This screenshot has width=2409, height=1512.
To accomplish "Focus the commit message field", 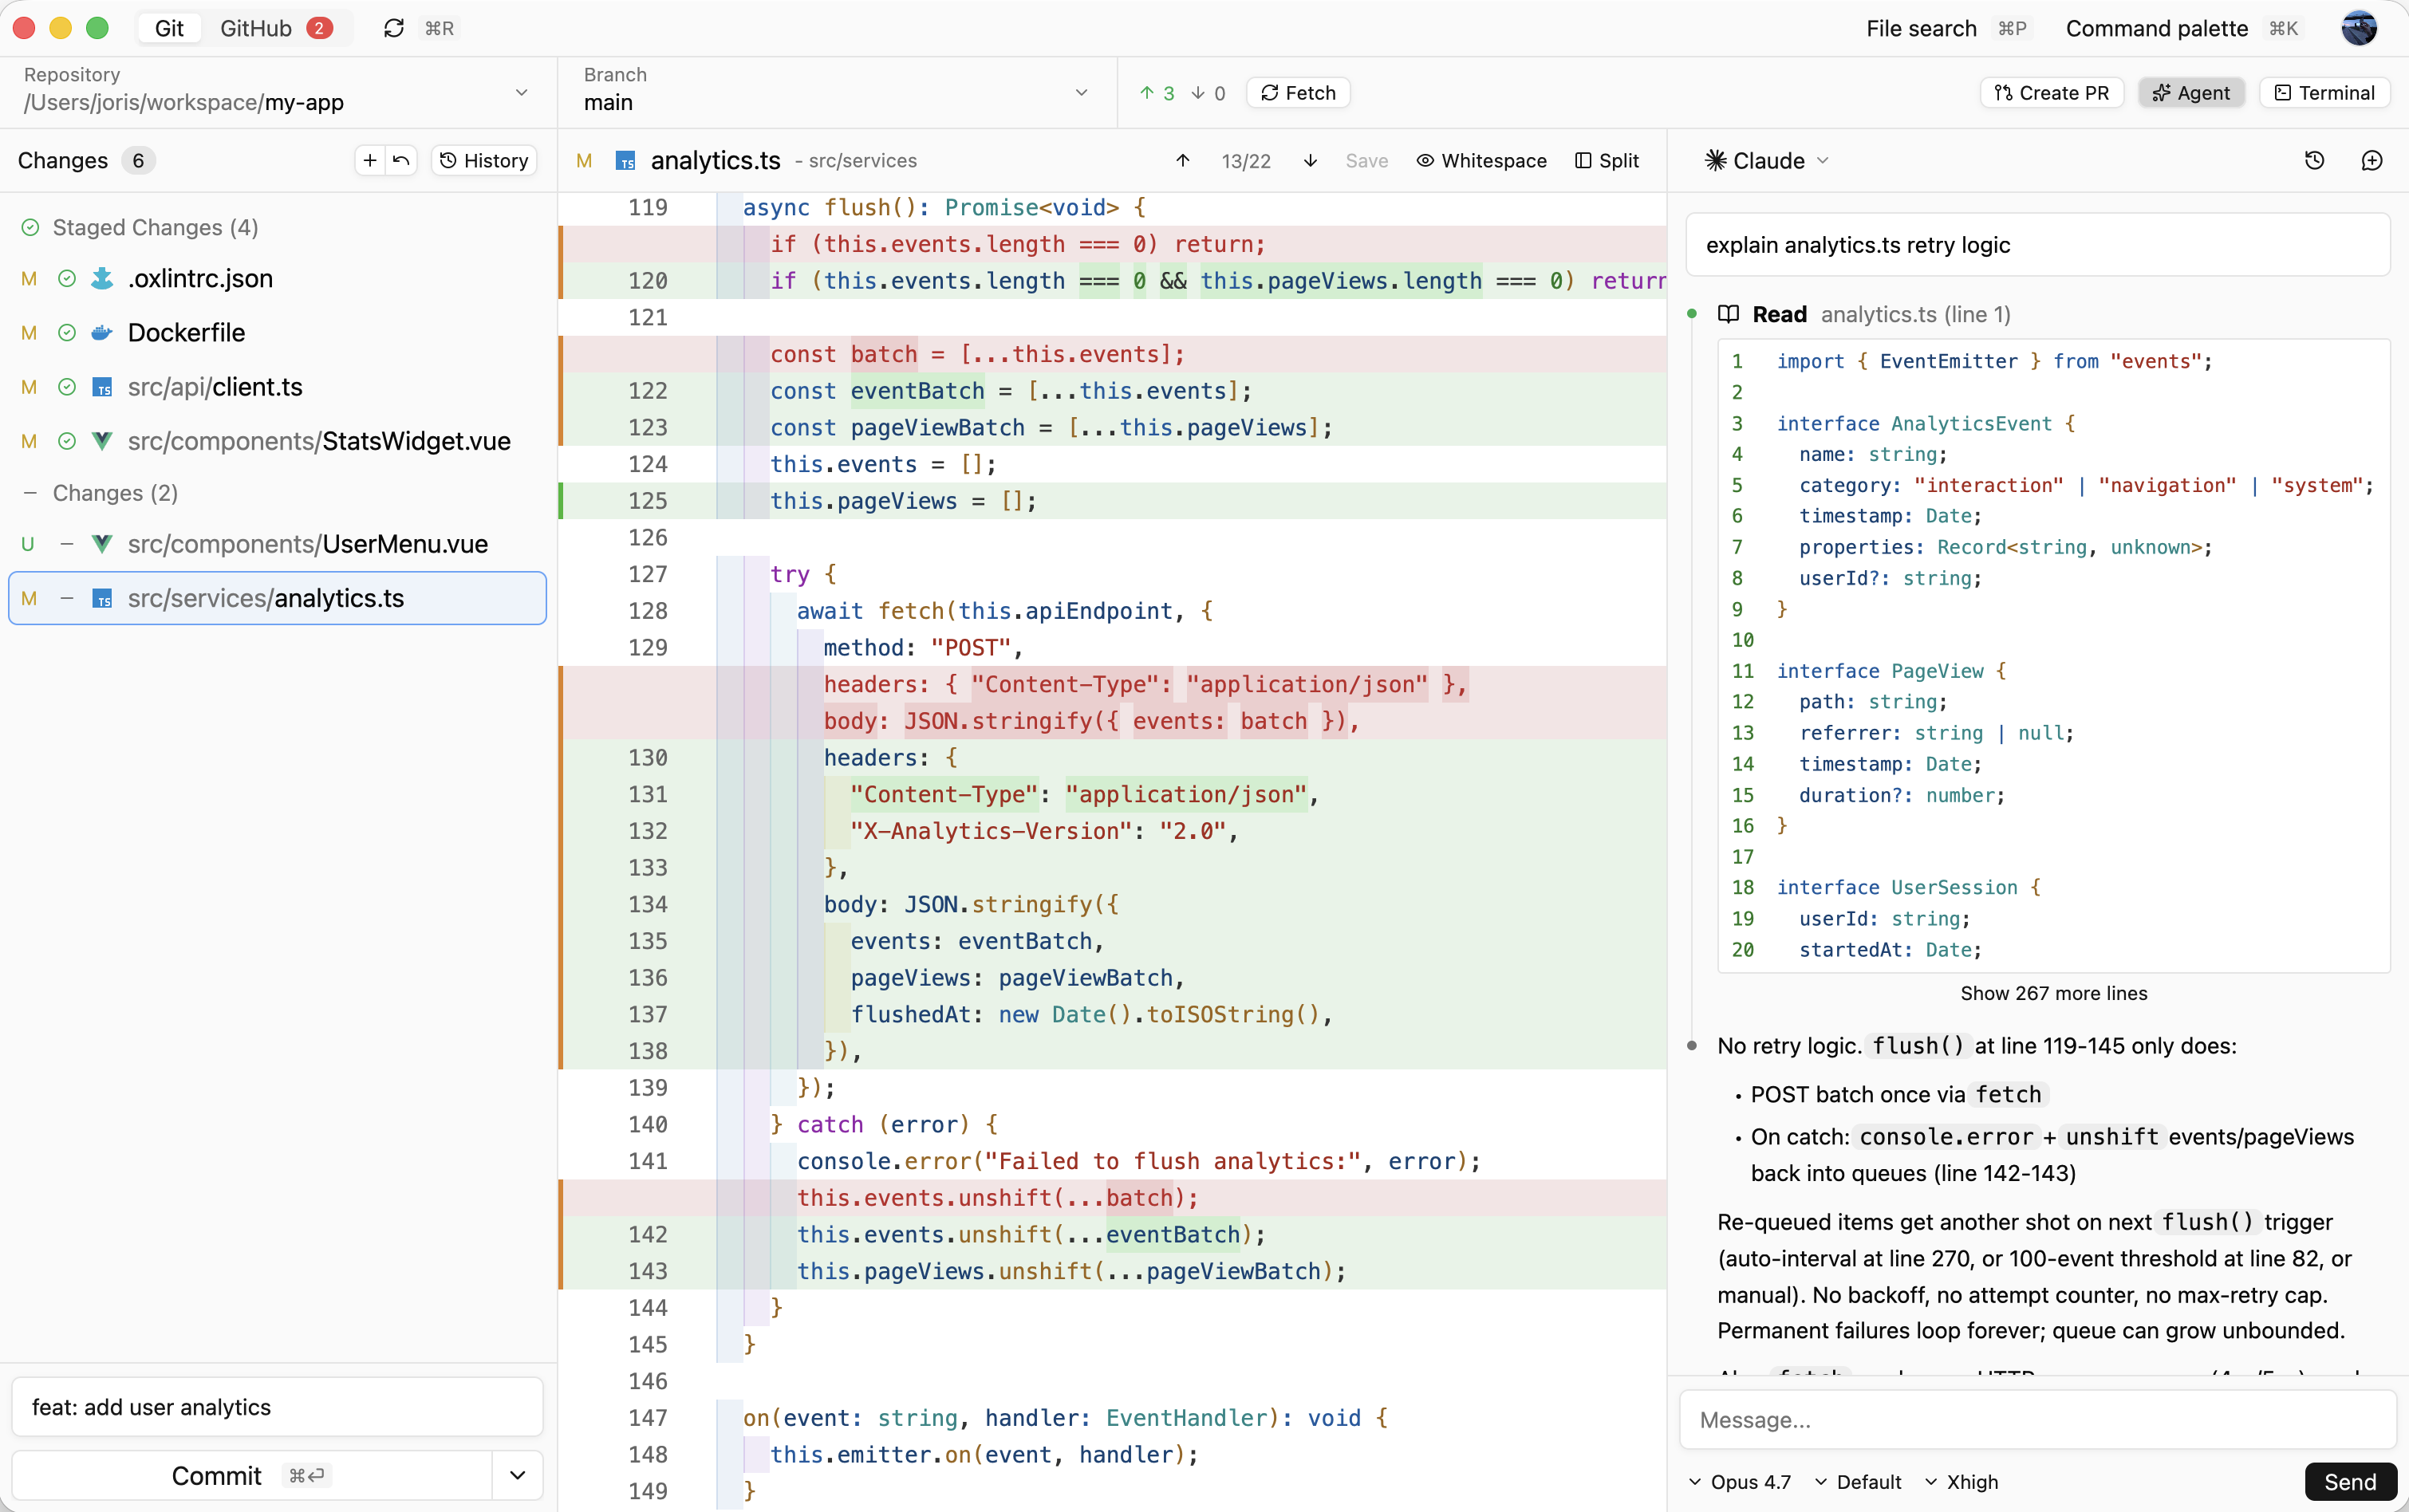I will pyautogui.click(x=278, y=1407).
